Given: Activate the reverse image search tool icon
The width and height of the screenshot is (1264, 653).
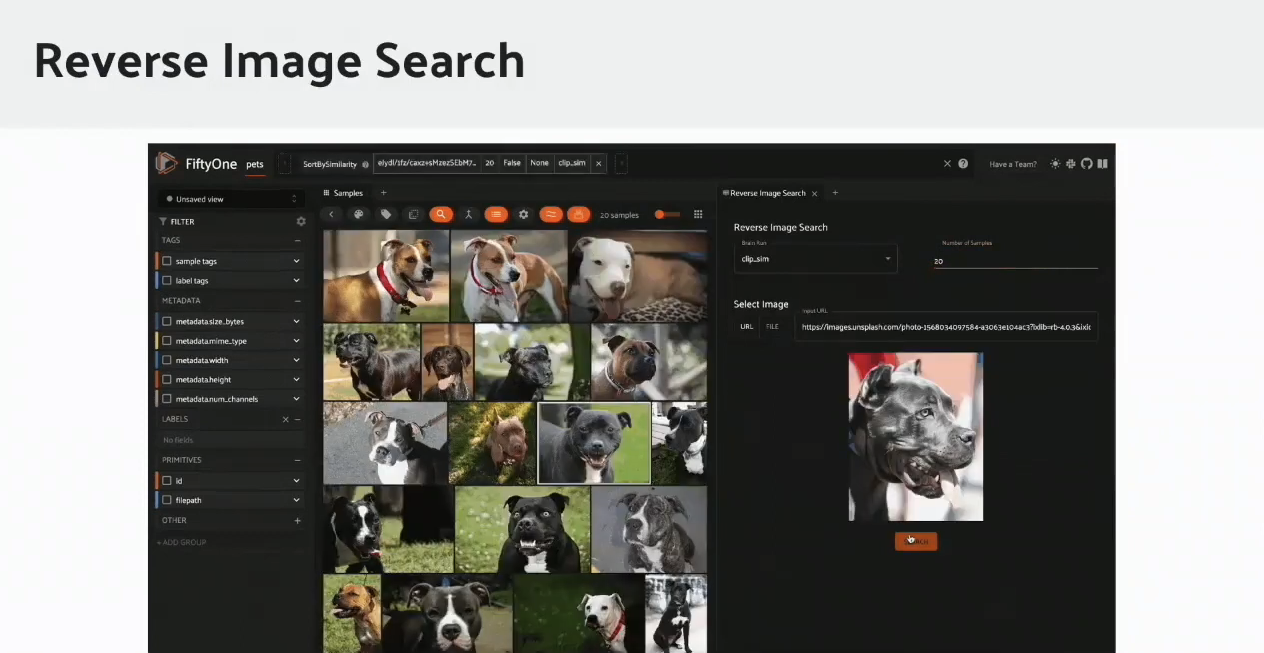Looking at the screenshot, I should pos(579,214).
